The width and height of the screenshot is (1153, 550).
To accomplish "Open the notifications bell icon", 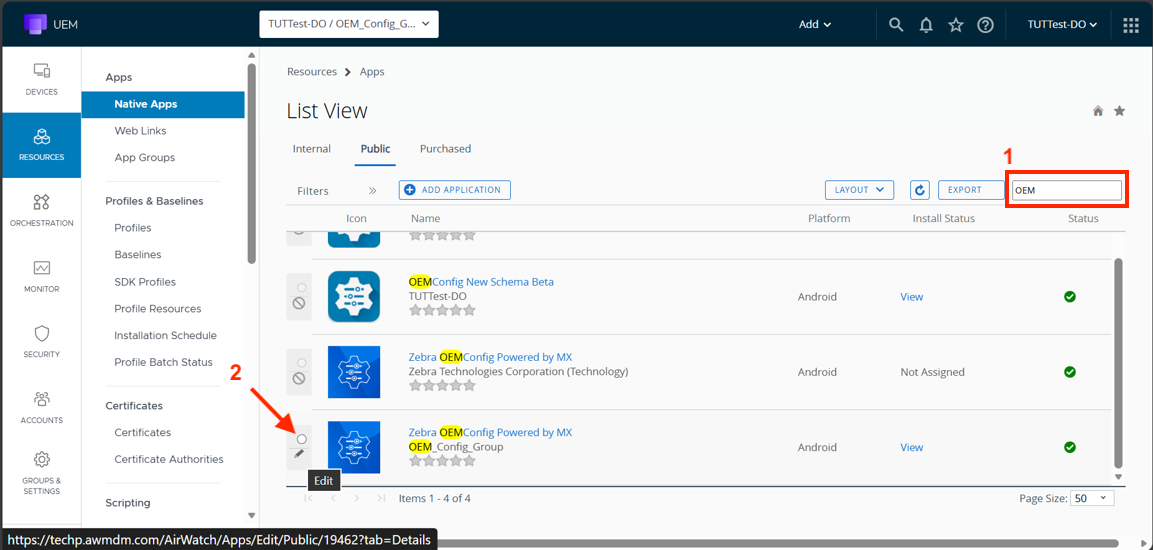I will [926, 25].
